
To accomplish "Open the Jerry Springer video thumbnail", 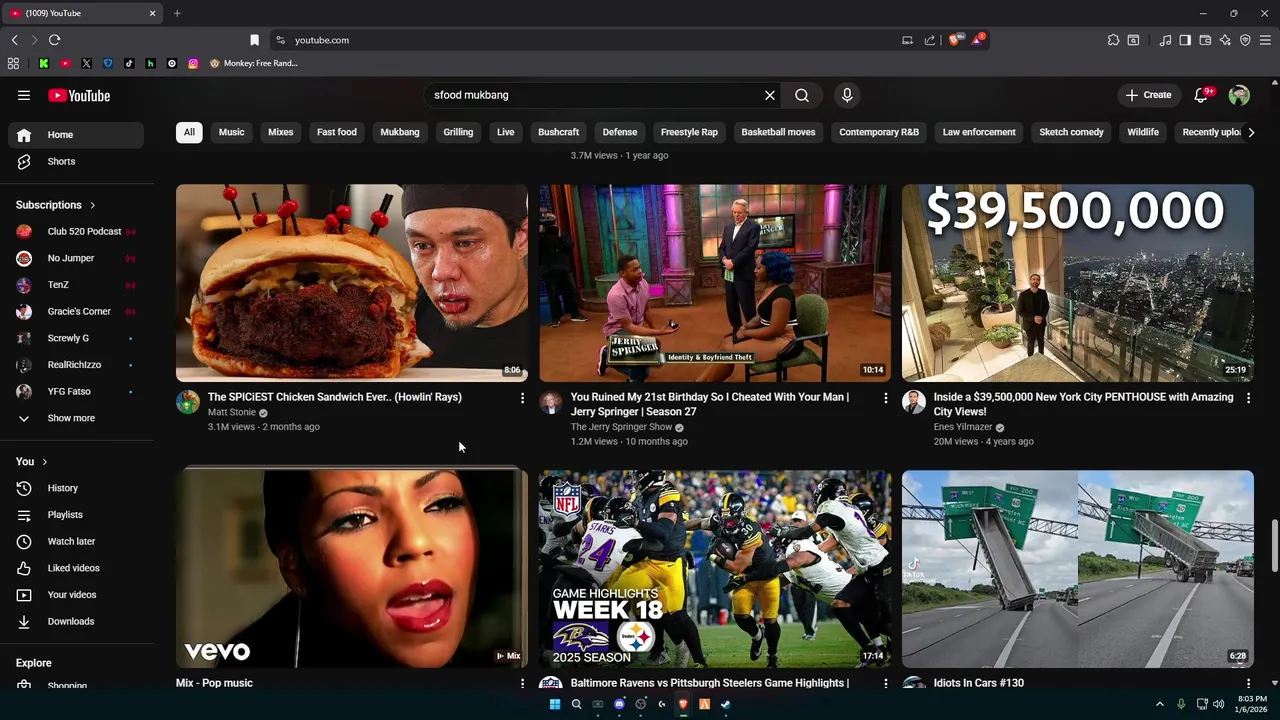I will point(715,283).
